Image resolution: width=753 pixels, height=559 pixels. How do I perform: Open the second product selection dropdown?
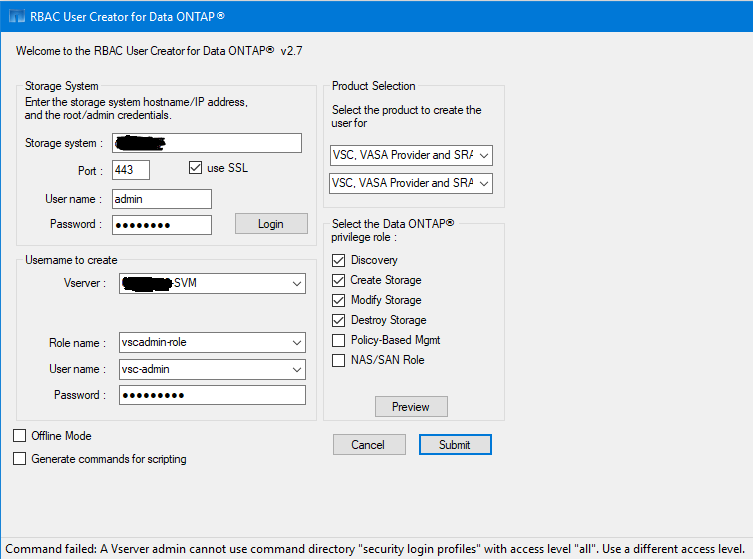[484, 183]
